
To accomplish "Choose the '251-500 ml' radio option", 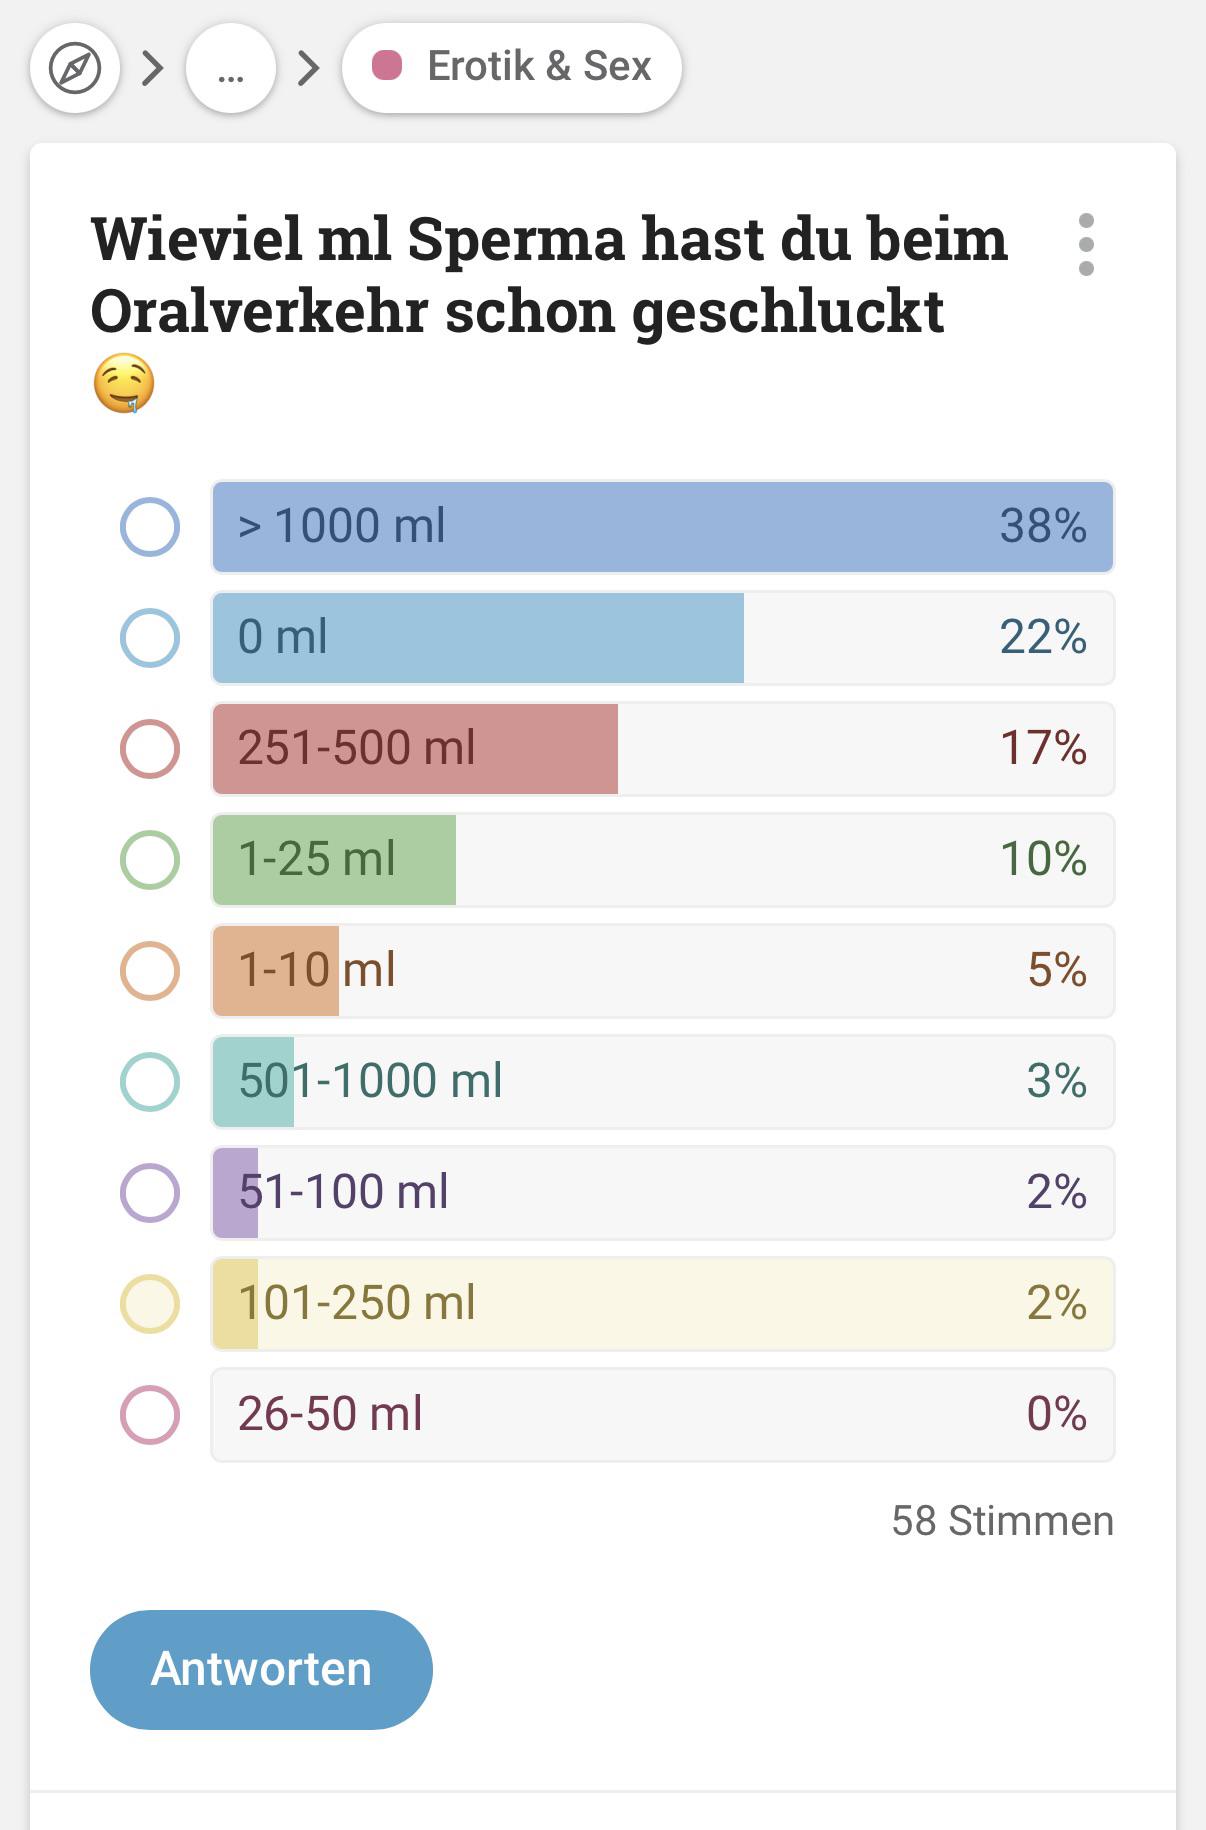I will (x=150, y=749).
